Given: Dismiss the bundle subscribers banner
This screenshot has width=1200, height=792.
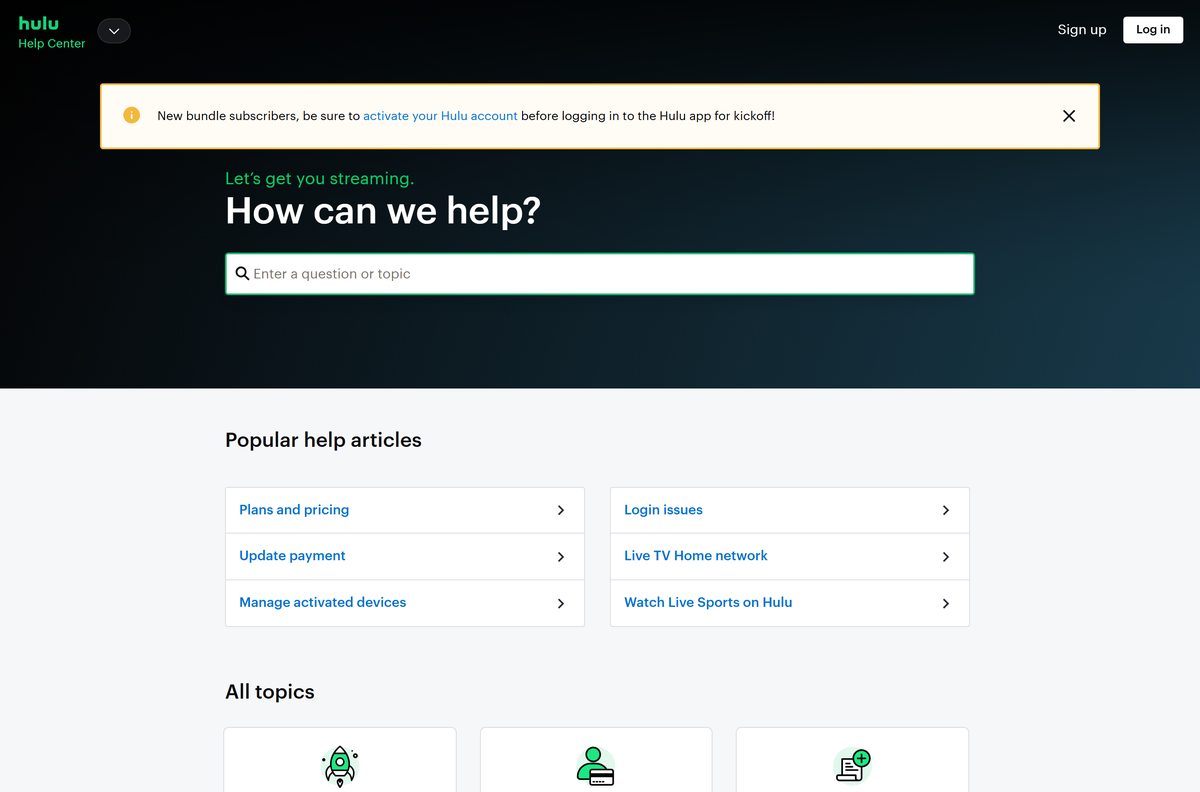Looking at the screenshot, I should click(x=1069, y=116).
